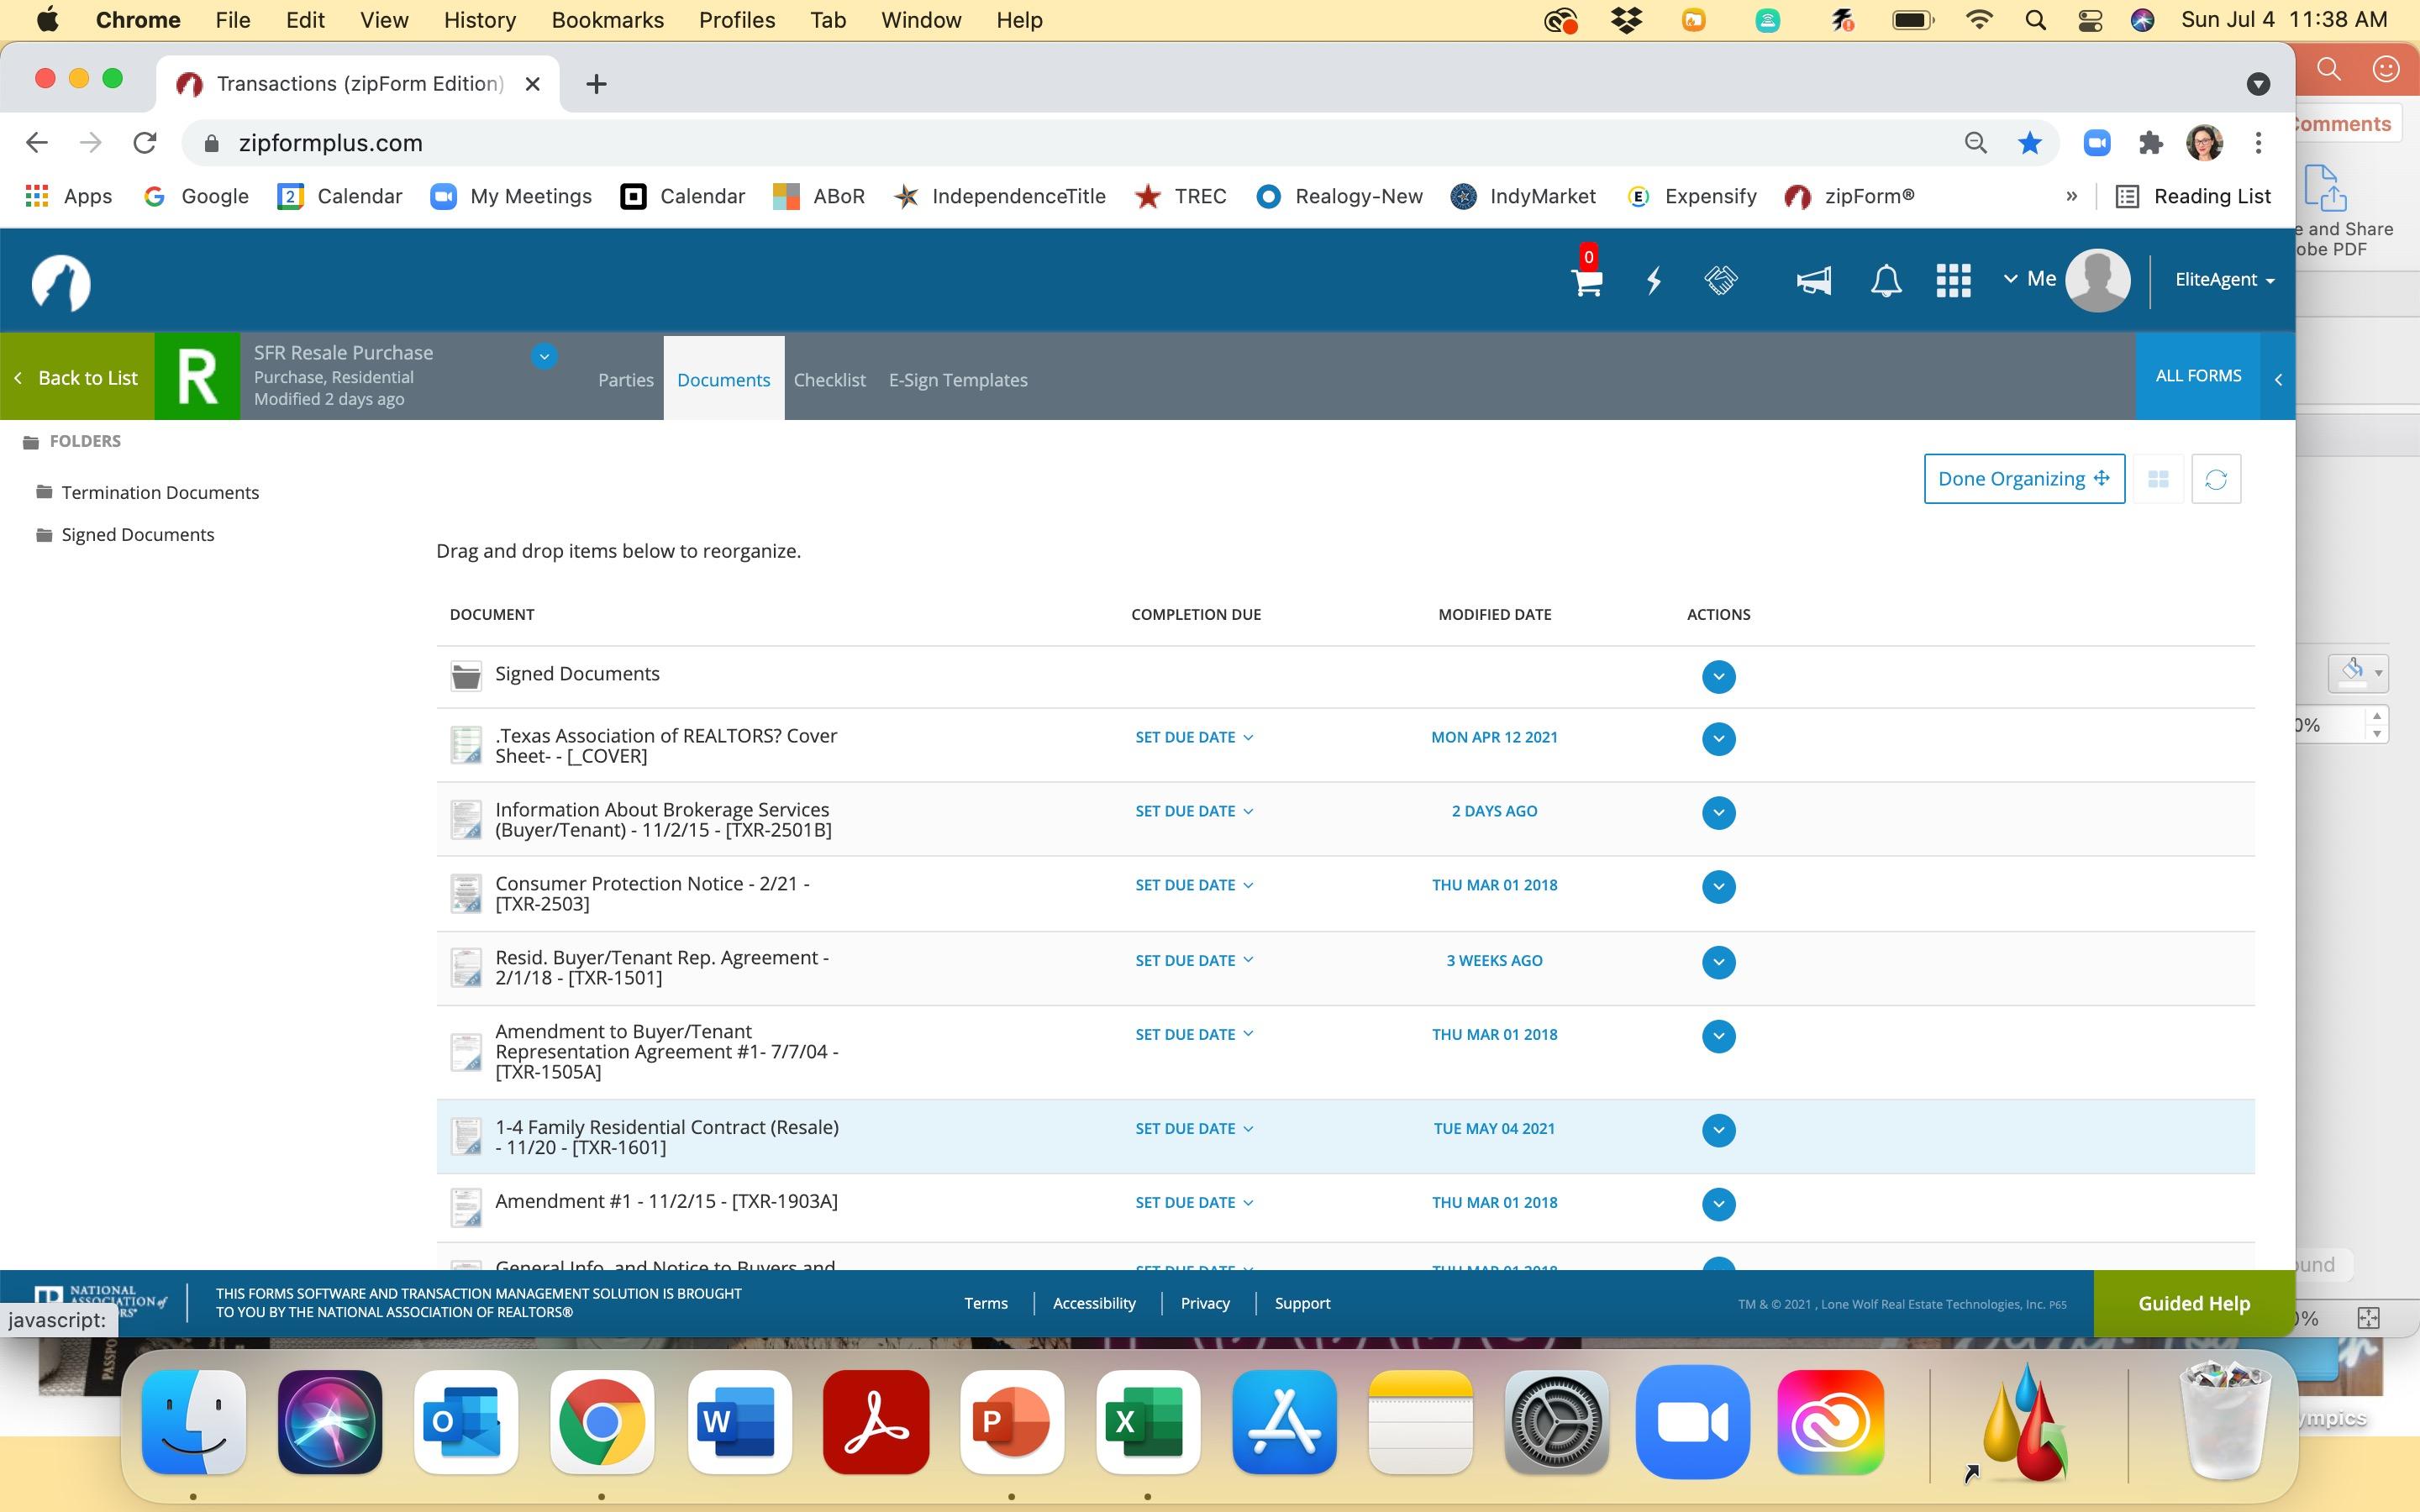
Task: Open the notifications bell
Action: (x=1886, y=280)
